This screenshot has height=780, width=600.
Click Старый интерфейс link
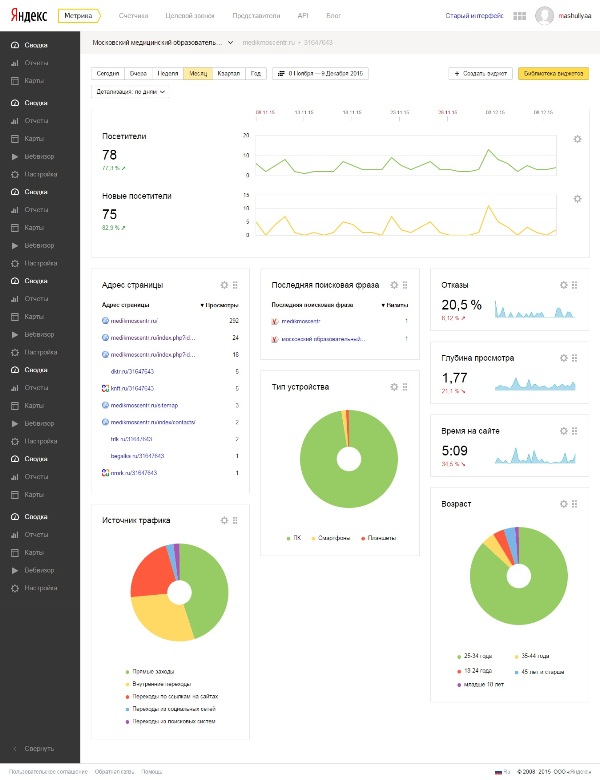pos(474,16)
